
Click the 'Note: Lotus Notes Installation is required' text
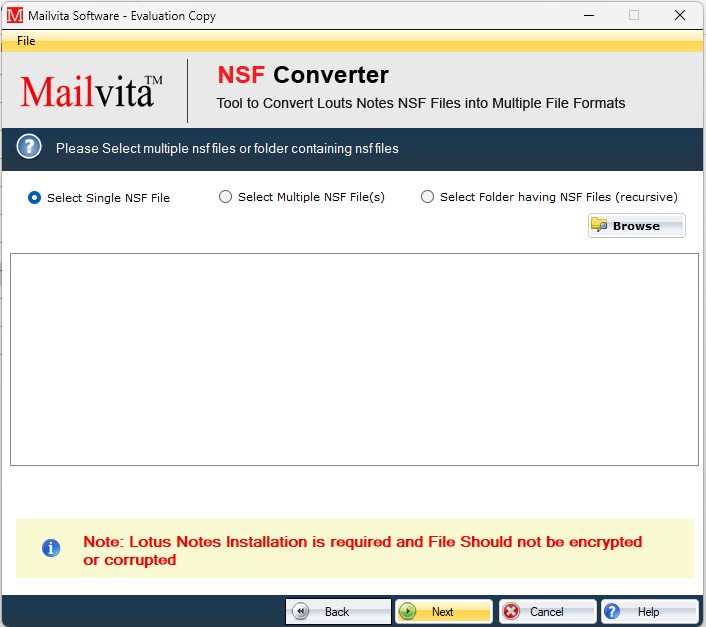(362, 550)
